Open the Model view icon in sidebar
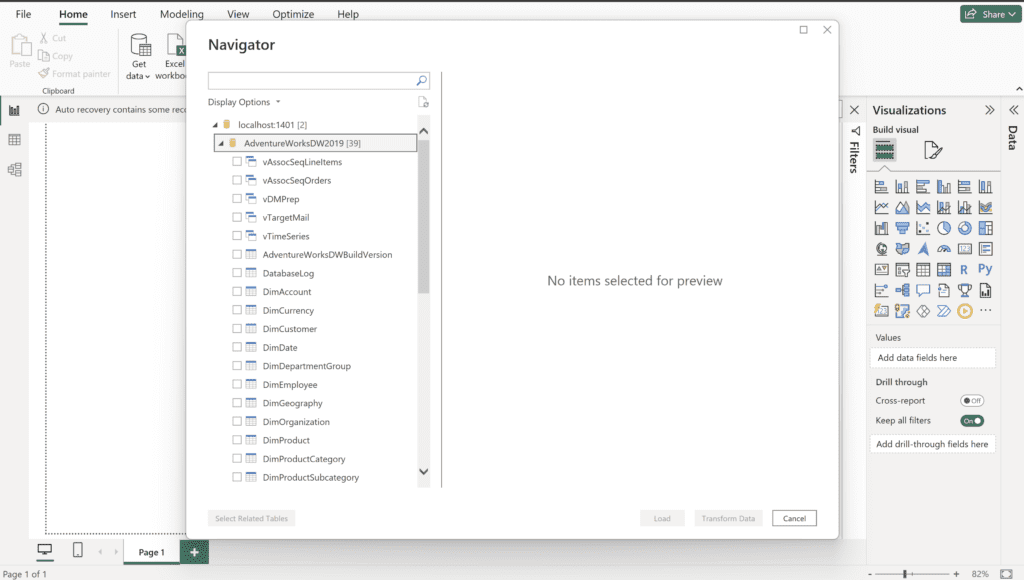This screenshot has height=580, width=1024. [14, 170]
